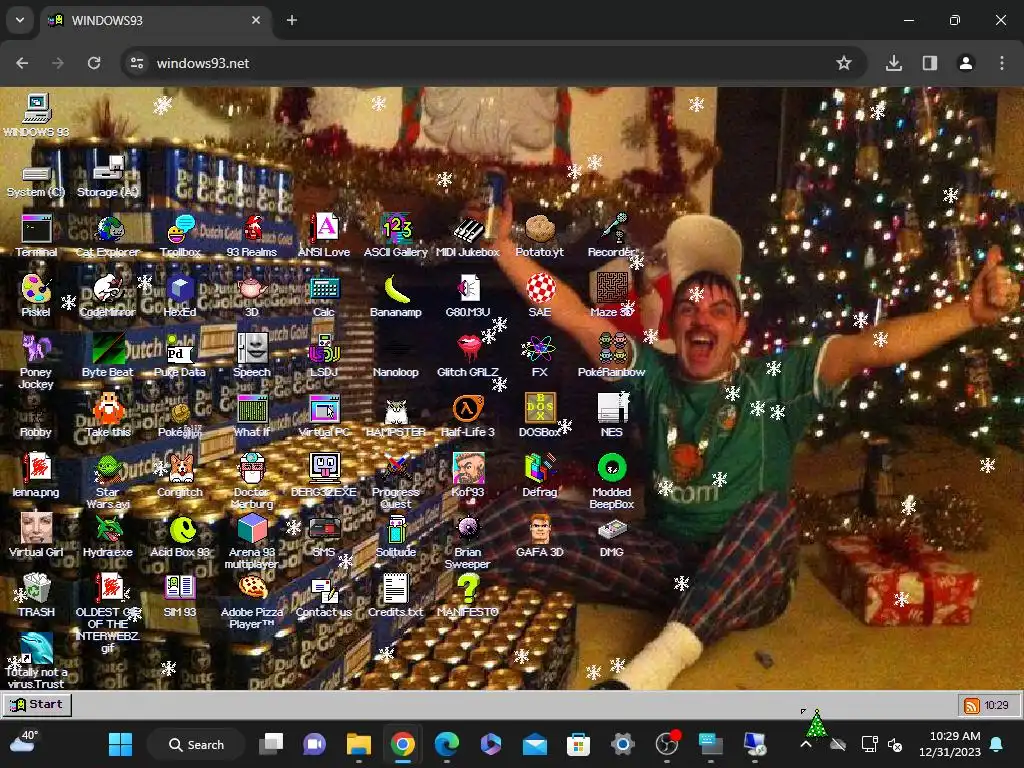The image size is (1024, 768).
Task: Open Trollbox chat icon
Action: (180, 236)
